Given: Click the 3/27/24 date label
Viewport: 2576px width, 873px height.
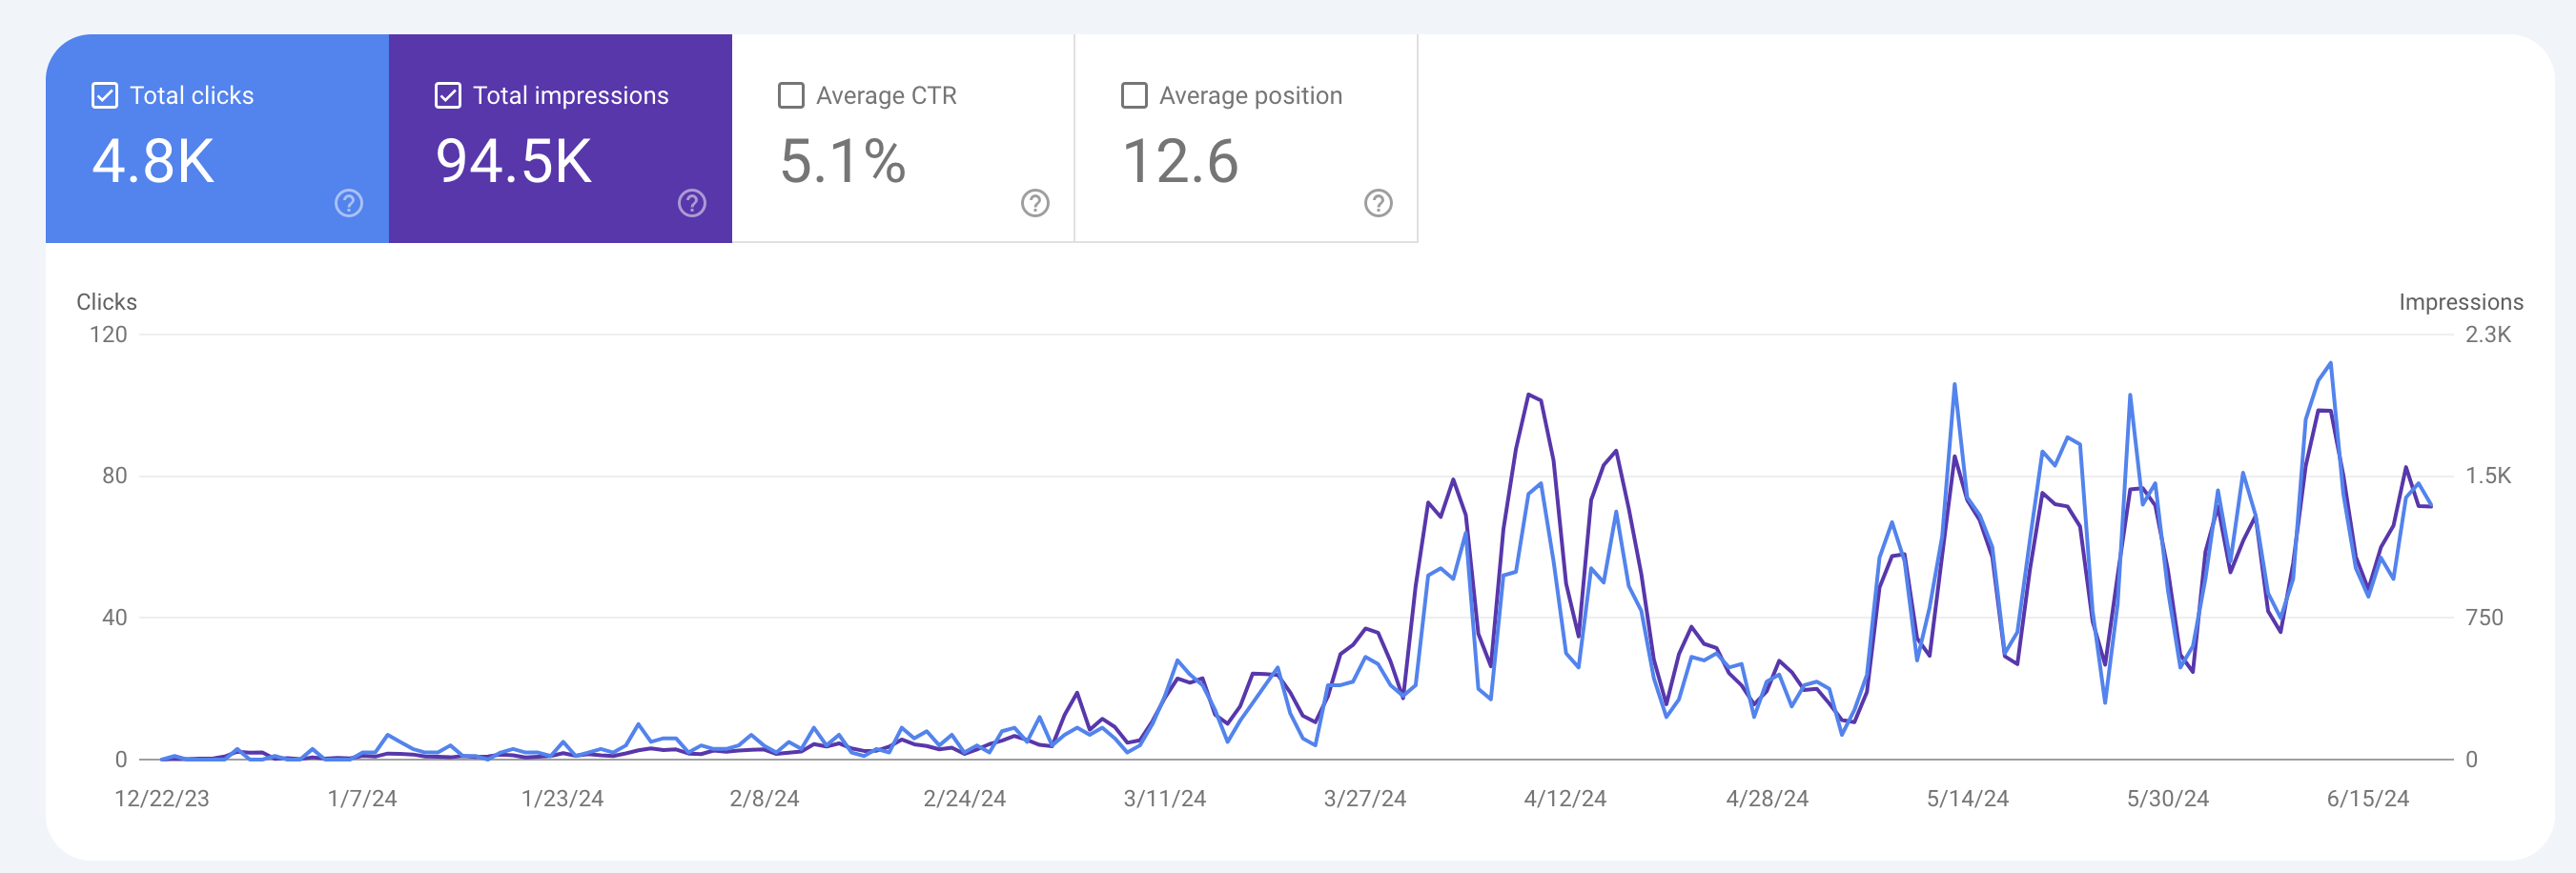Looking at the screenshot, I should coord(1364,798).
